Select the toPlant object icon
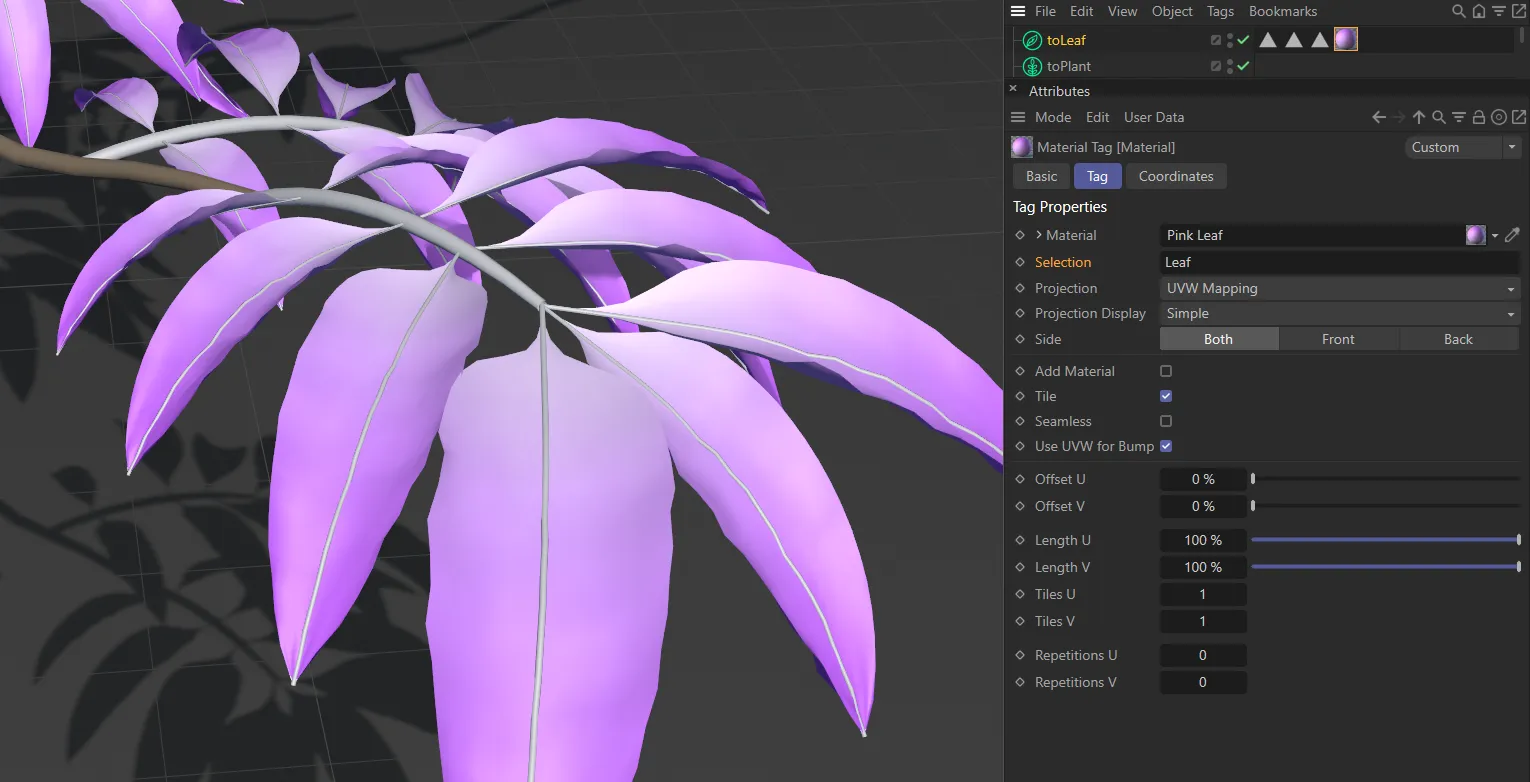The image size is (1530, 782). tap(1031, 66)
